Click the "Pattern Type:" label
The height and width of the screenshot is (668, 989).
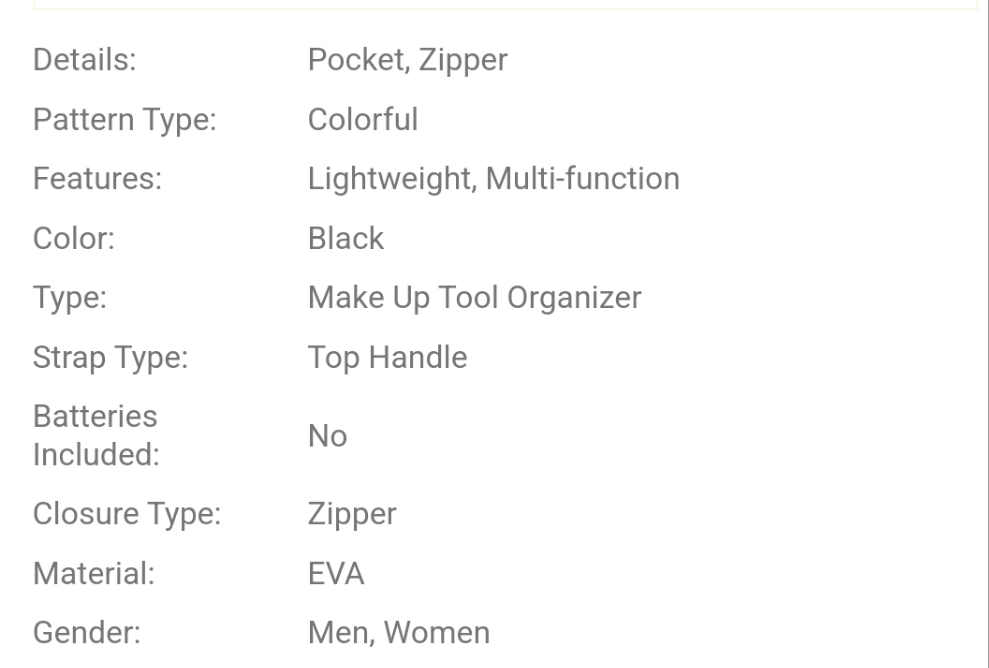coord(125,121)
